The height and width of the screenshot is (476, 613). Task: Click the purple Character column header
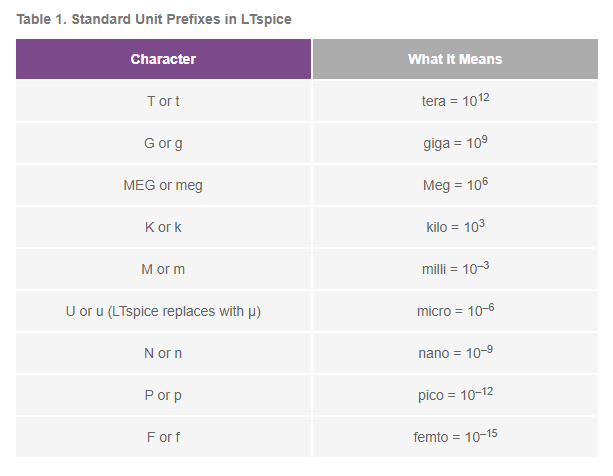[x=163, y=59]
